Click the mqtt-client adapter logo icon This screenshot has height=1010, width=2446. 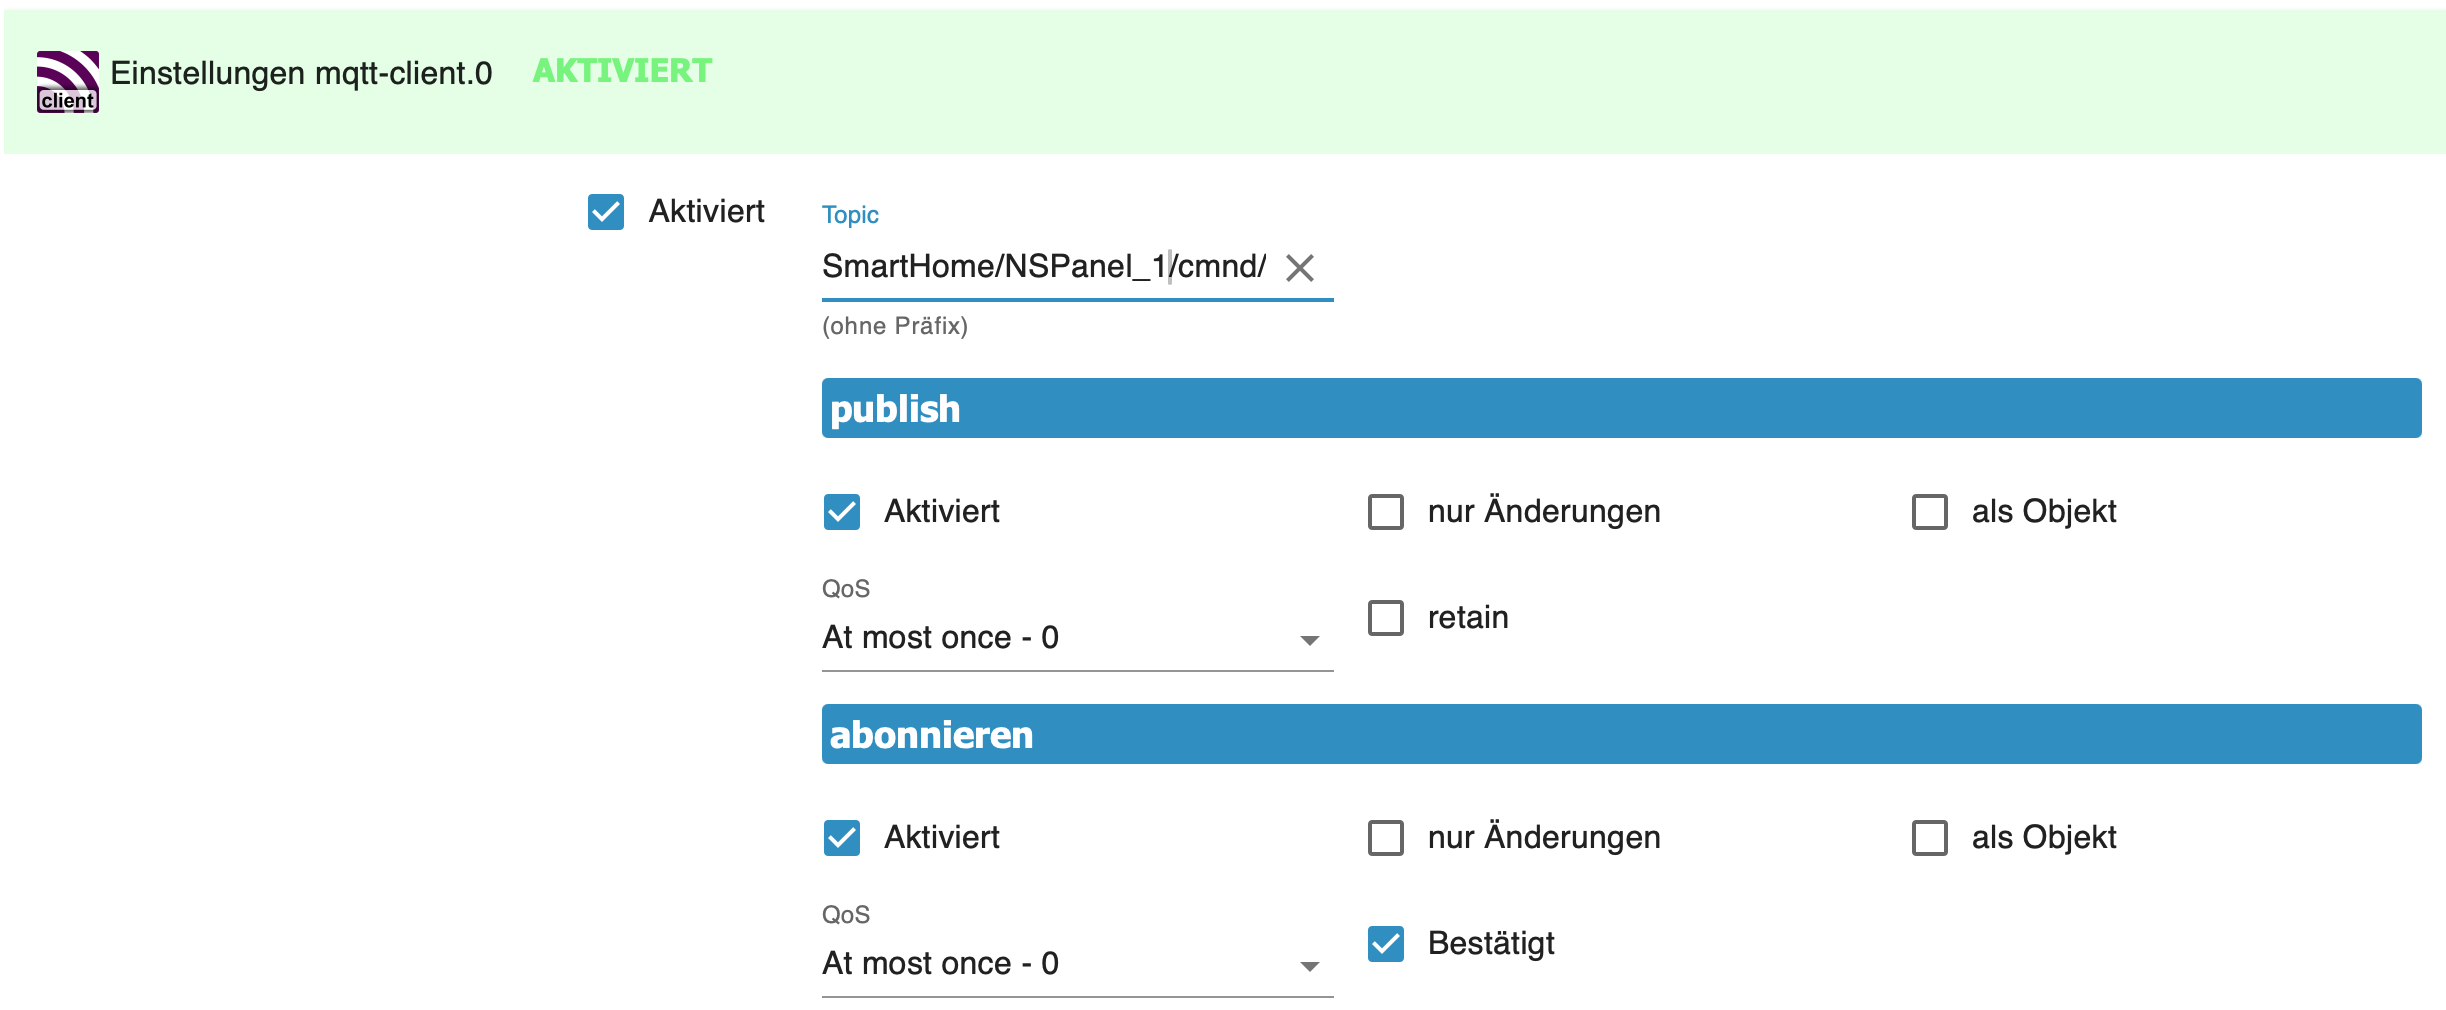point(66,75)
